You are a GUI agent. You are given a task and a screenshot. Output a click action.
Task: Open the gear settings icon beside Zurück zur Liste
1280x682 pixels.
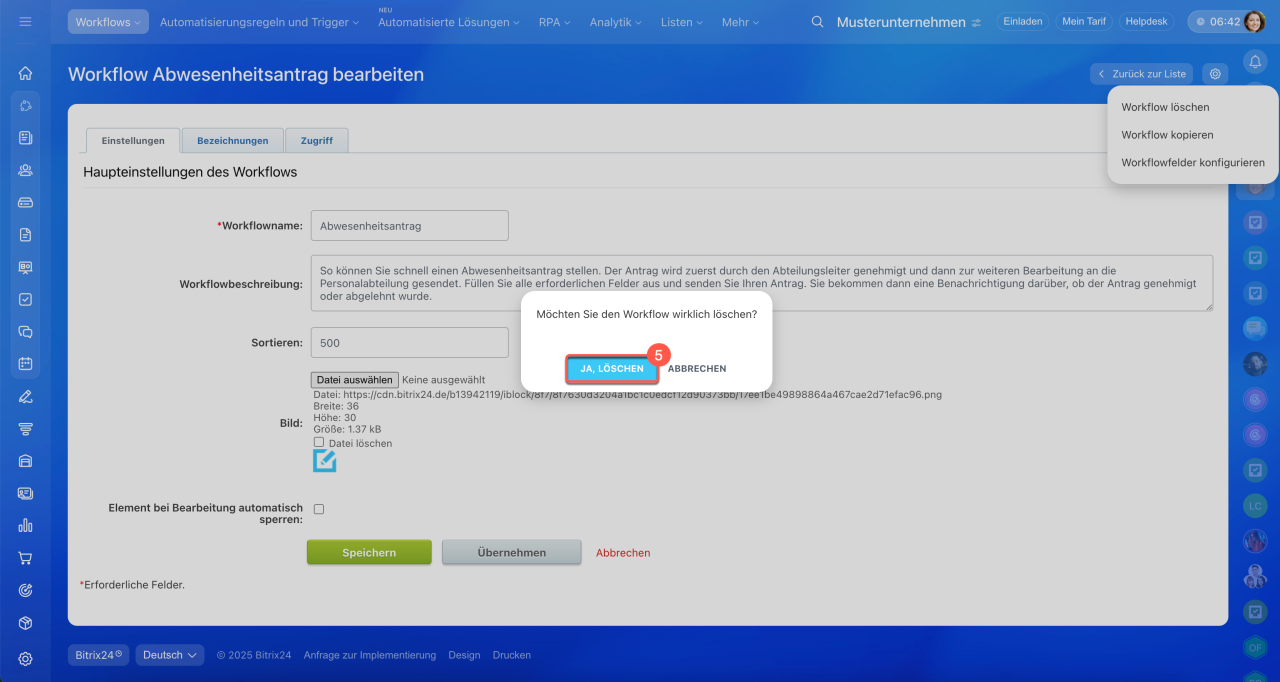pyautogui.click(x=1215, y=74)
